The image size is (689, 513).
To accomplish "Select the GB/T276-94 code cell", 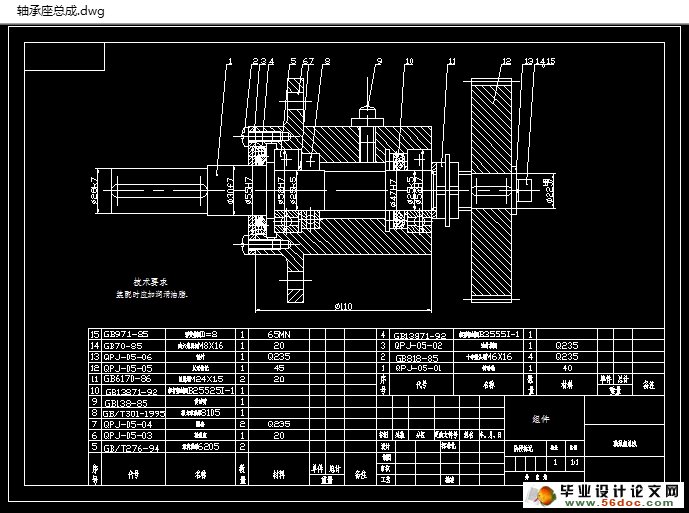I will [133, 448].
